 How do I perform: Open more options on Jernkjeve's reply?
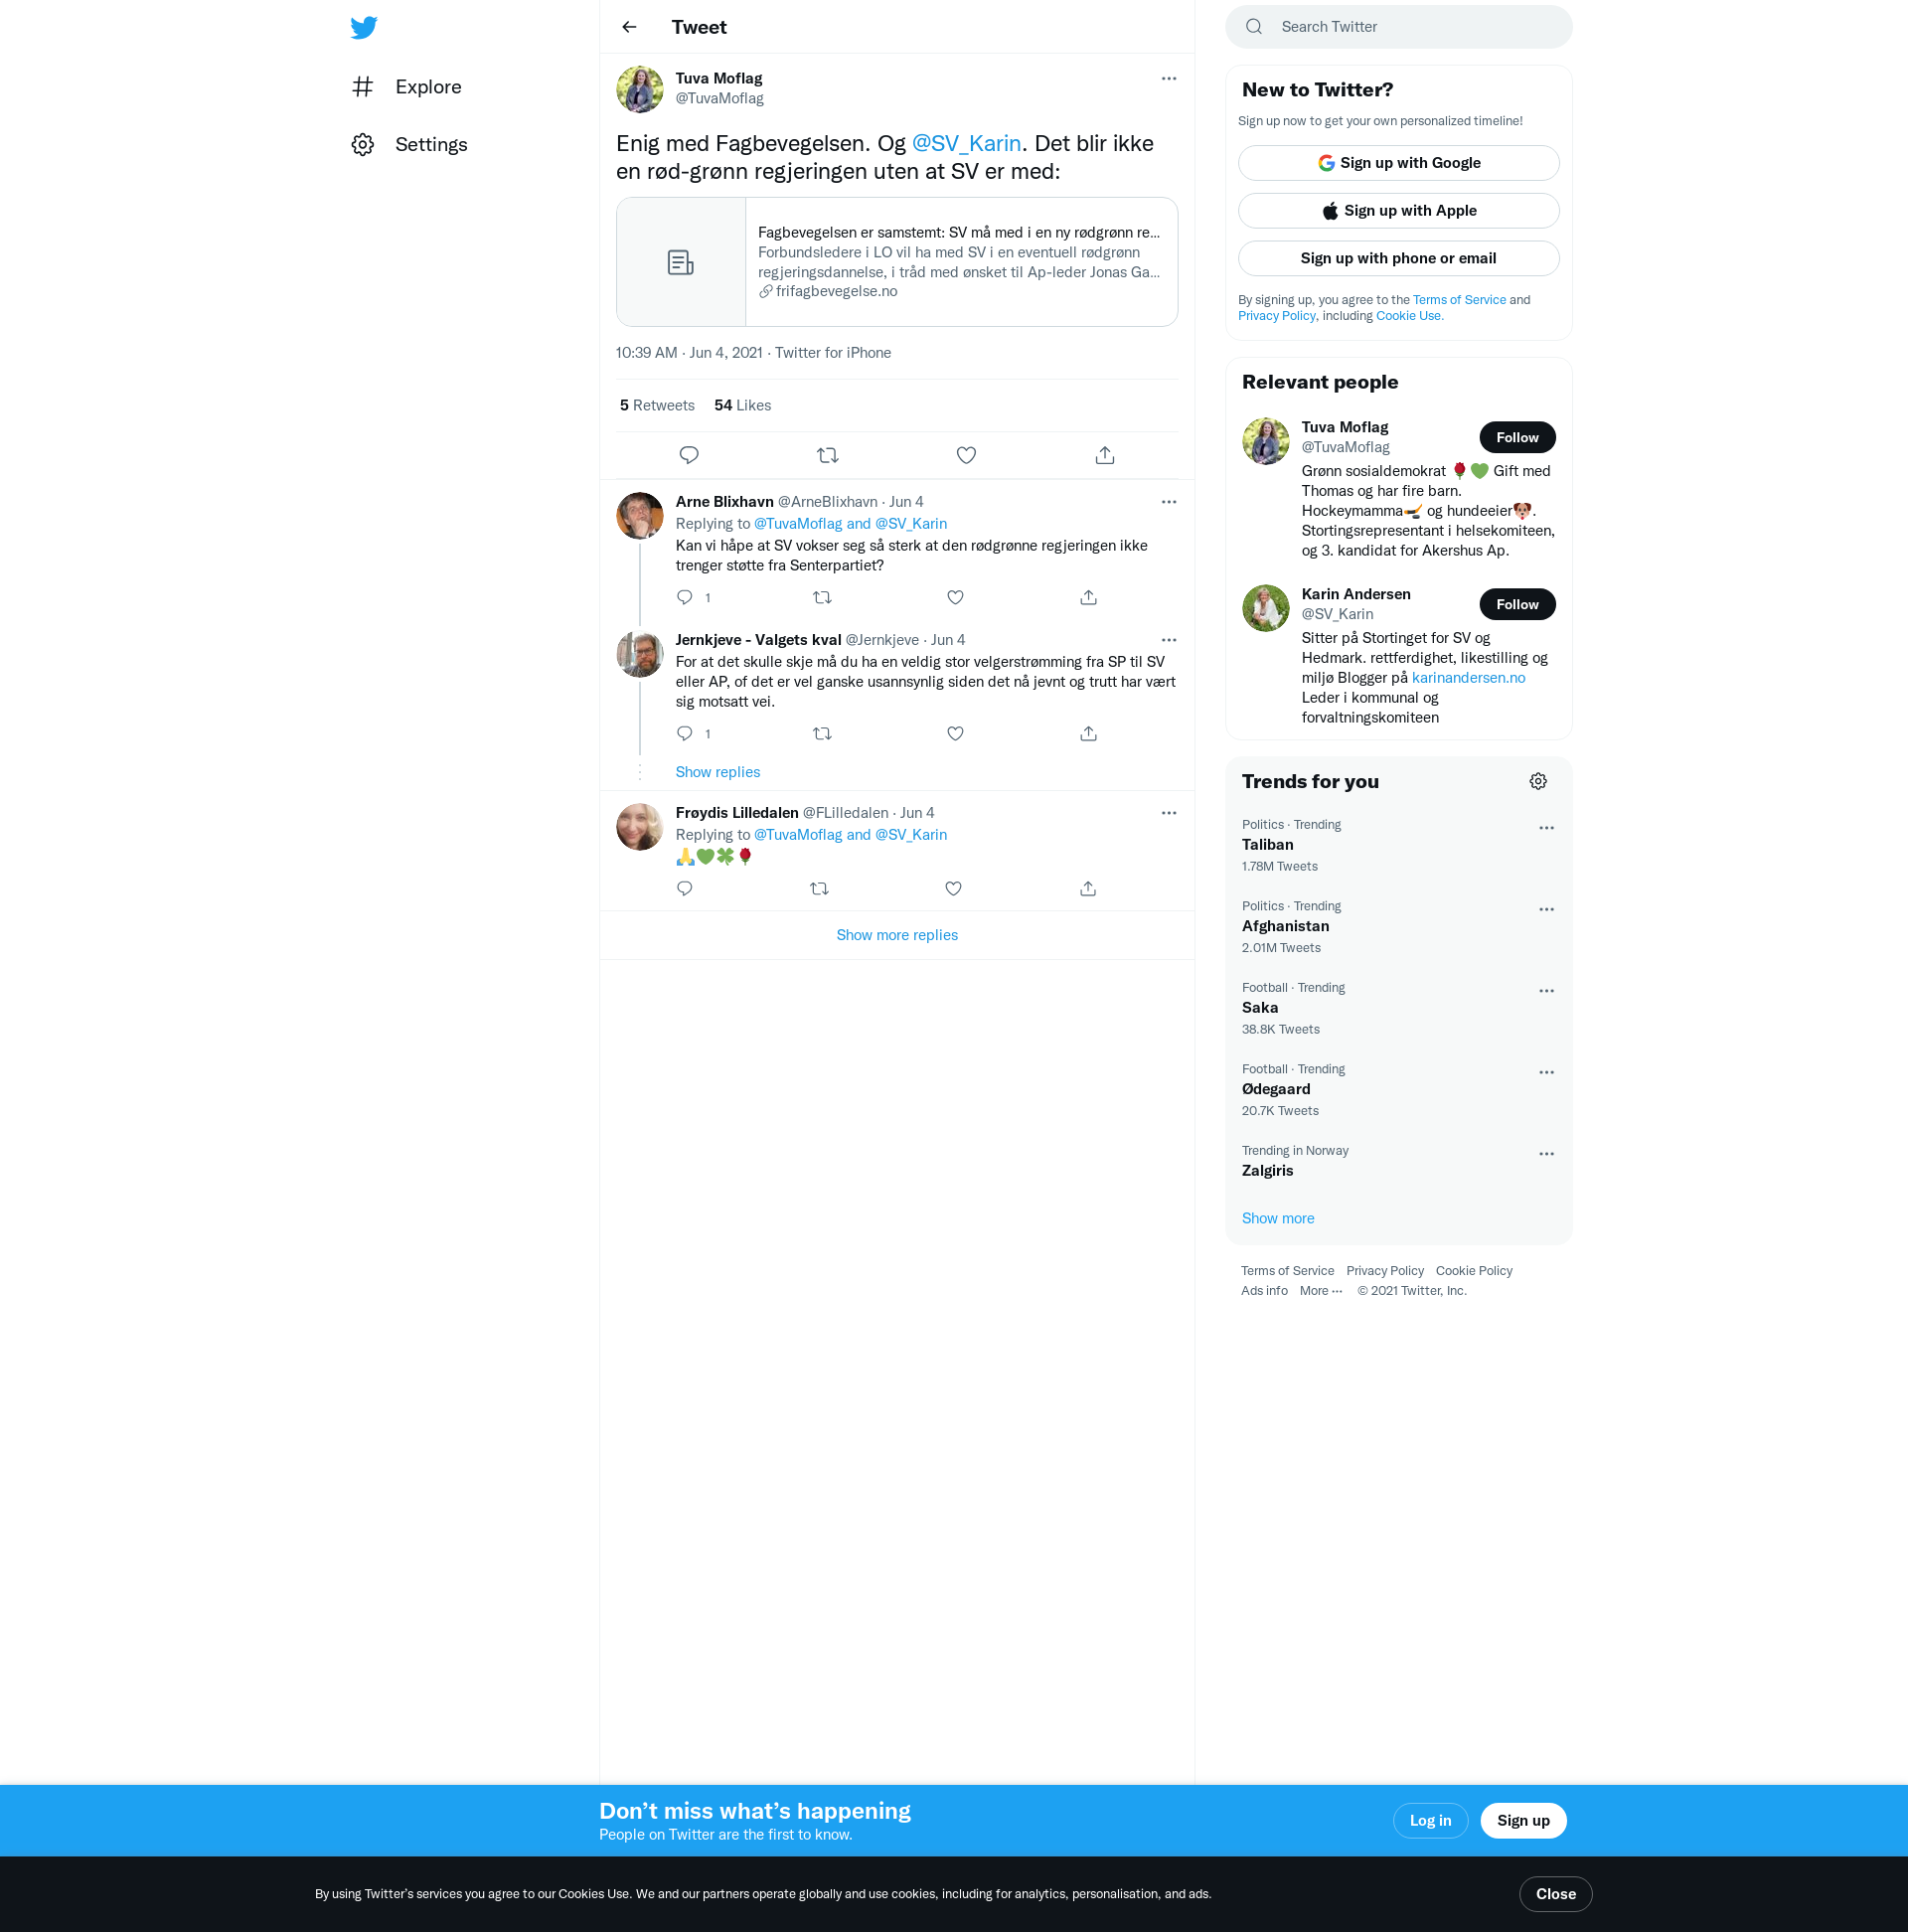tap(1168, 640)
